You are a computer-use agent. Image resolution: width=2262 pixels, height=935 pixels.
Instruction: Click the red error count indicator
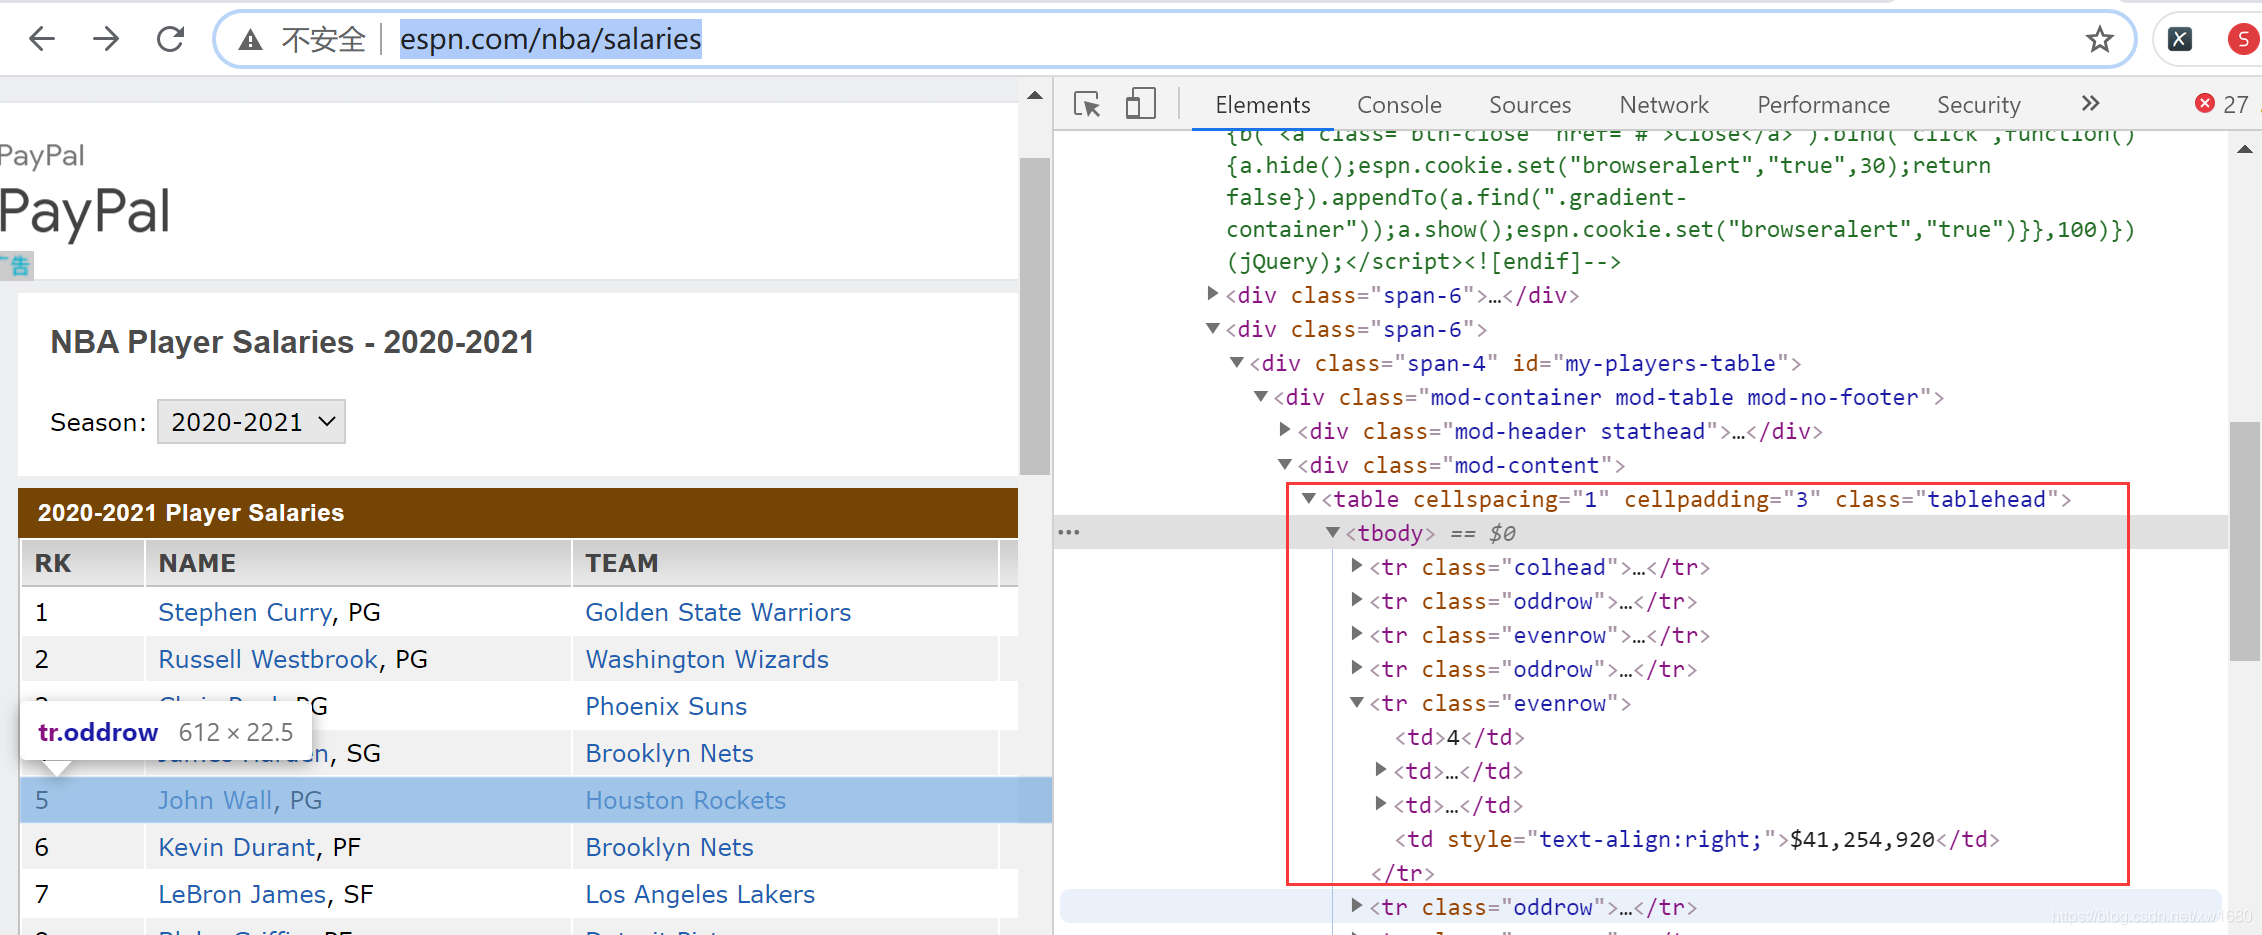(2222, 104)
